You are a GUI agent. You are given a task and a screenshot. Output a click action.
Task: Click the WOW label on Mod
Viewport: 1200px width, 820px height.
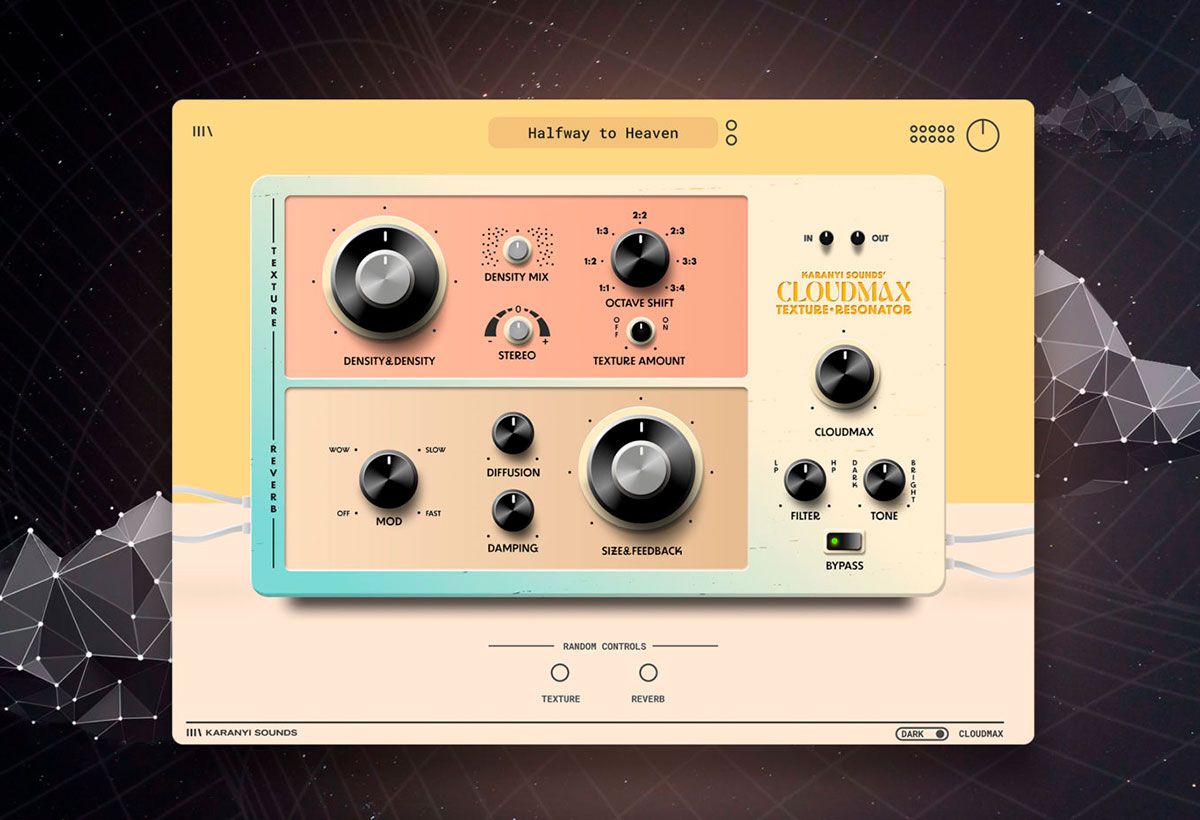tap(338, 450)
